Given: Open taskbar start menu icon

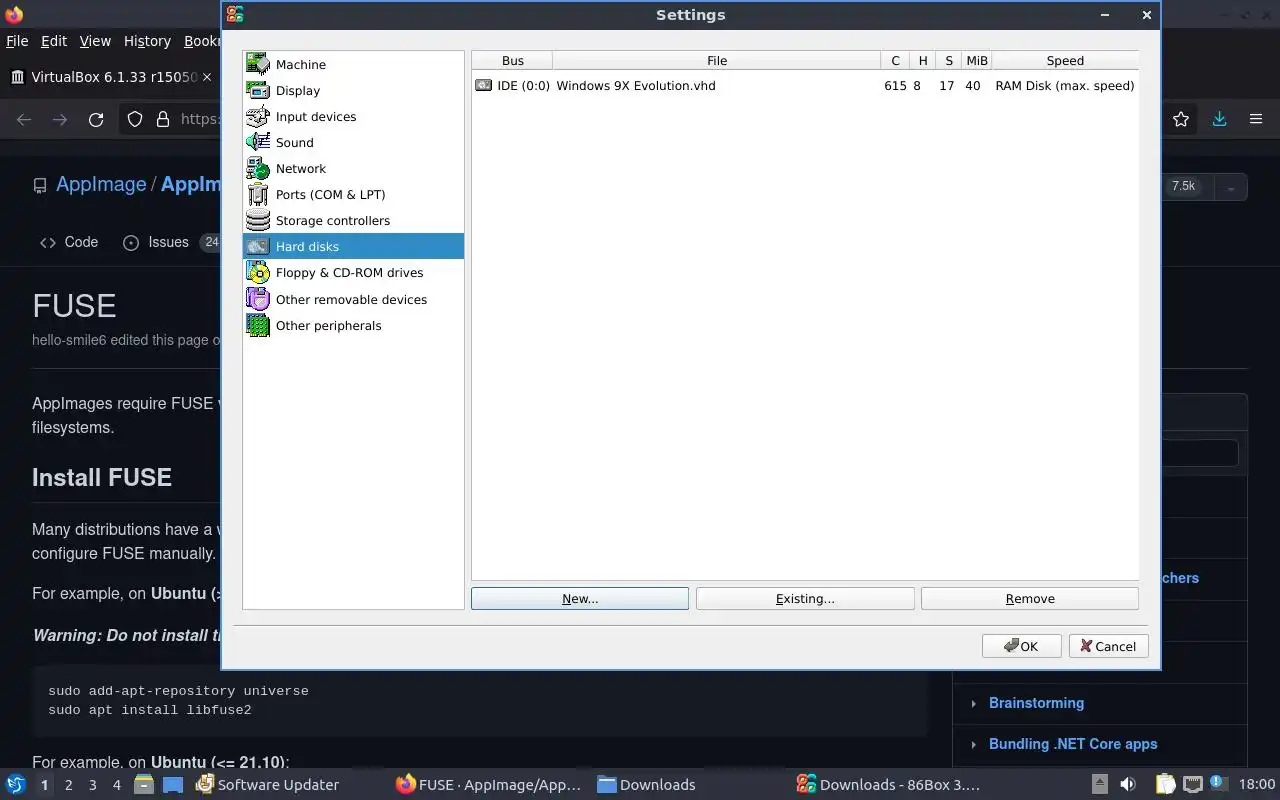Looking at the screenshot, I should 15,784.
